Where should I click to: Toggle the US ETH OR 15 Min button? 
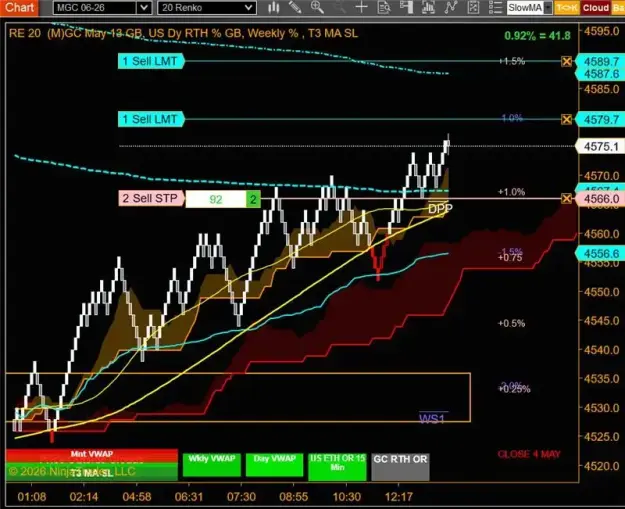point(337,467)
